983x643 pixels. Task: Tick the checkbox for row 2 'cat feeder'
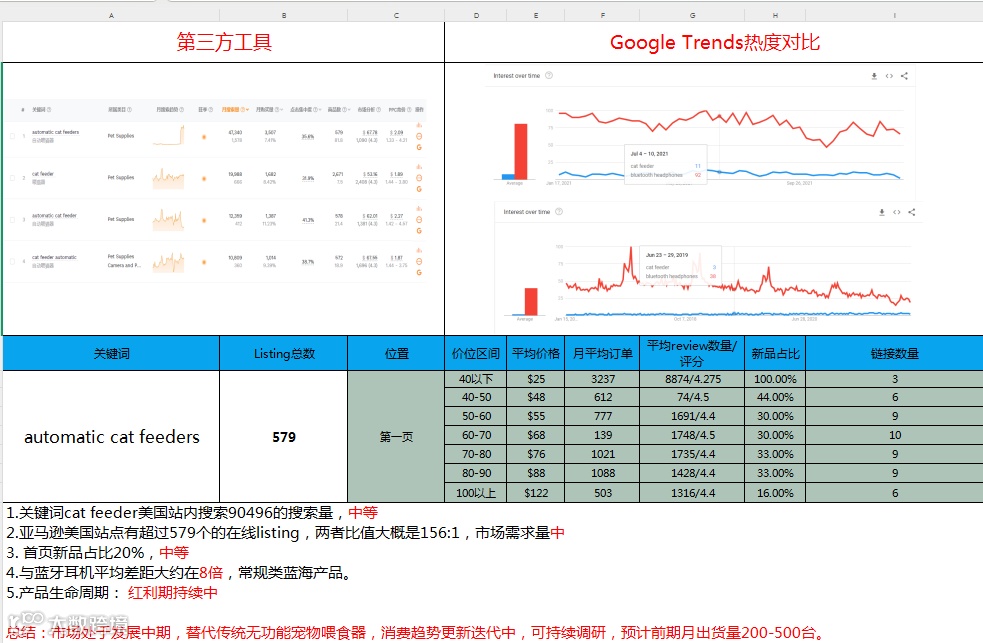12,178
